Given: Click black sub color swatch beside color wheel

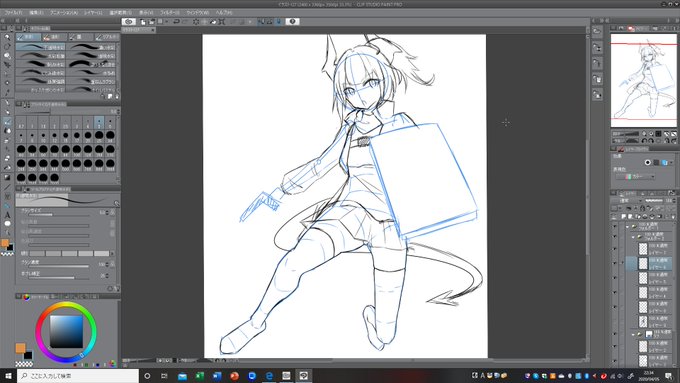Looking at the screenshot, I should pyautogui.click(x=28, y=355).
